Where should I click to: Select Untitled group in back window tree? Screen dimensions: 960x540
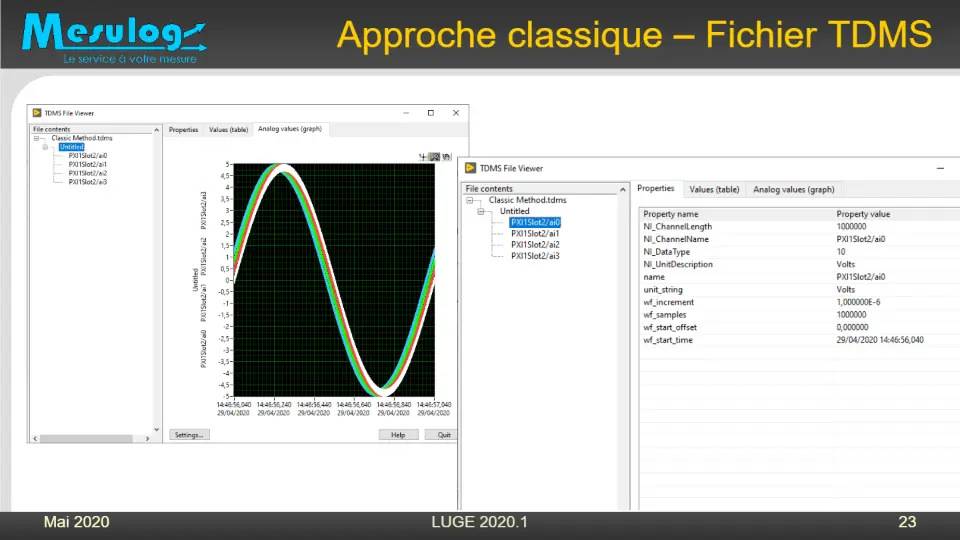pos(72,147)
